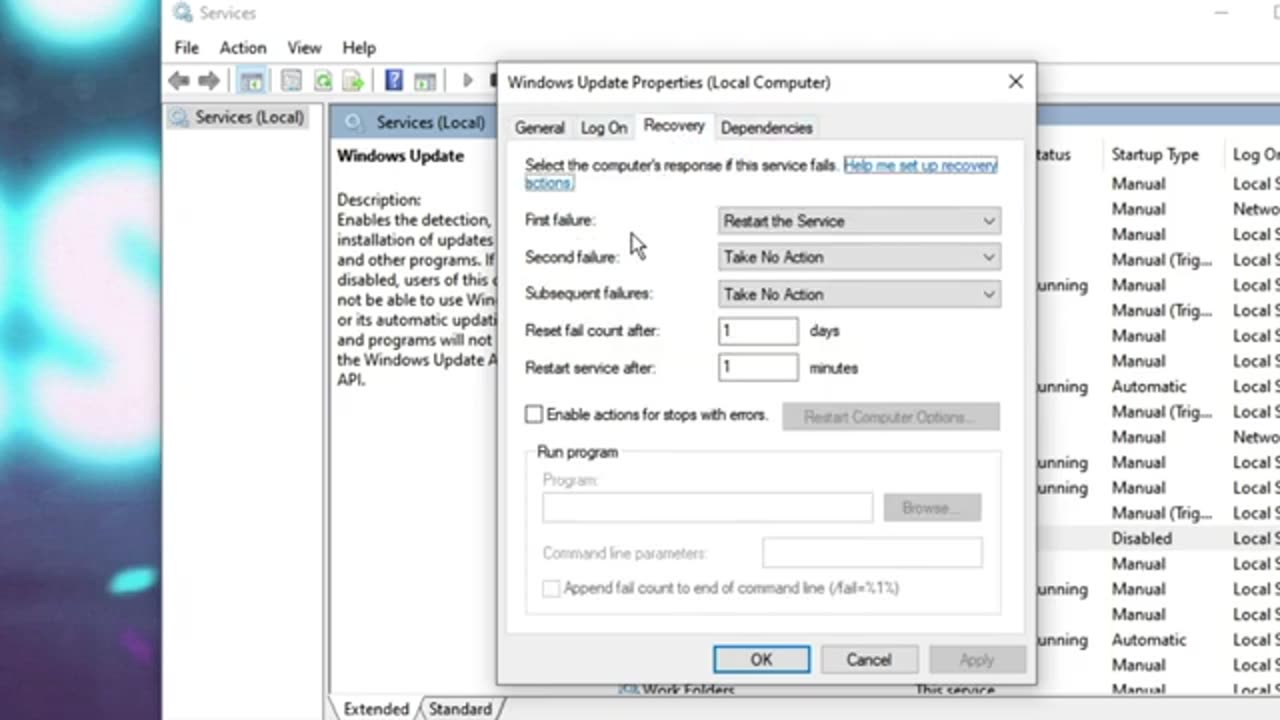The image size is (1280, 720).
Task: Open the File menu
Action: pos(186,47)
